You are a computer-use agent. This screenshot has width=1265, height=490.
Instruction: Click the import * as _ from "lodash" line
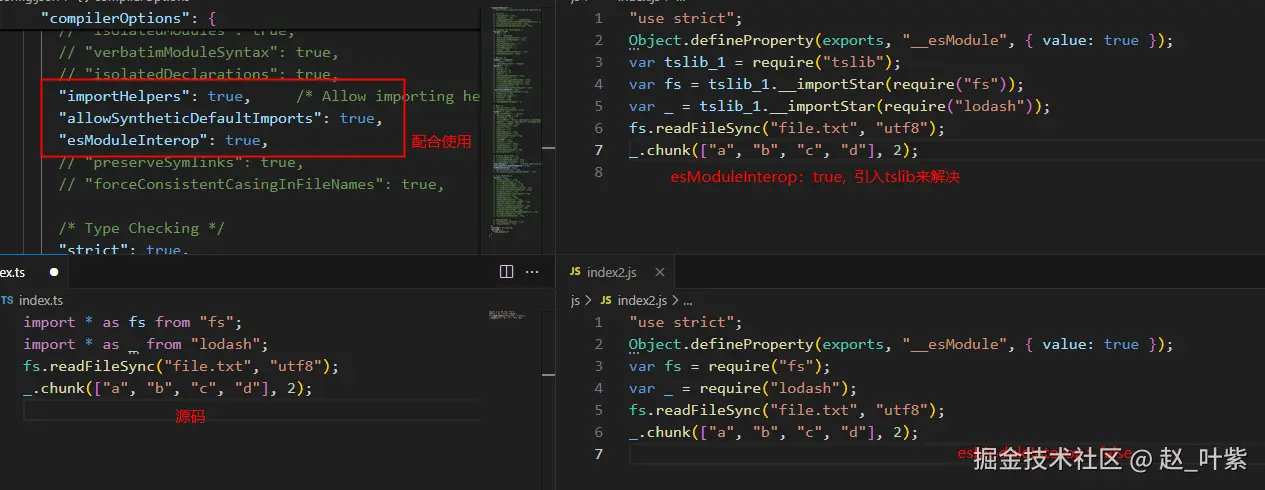pyautogui.click(x=145, y=344)
